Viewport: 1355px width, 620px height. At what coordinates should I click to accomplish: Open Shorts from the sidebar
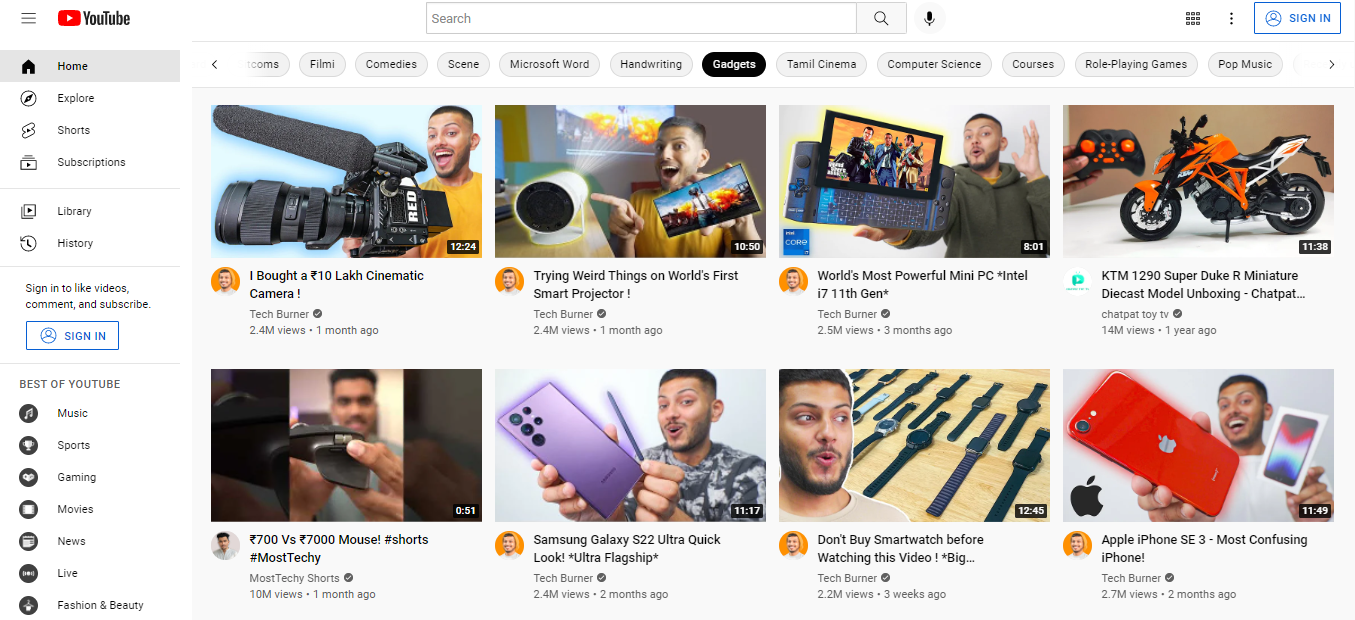90,130
